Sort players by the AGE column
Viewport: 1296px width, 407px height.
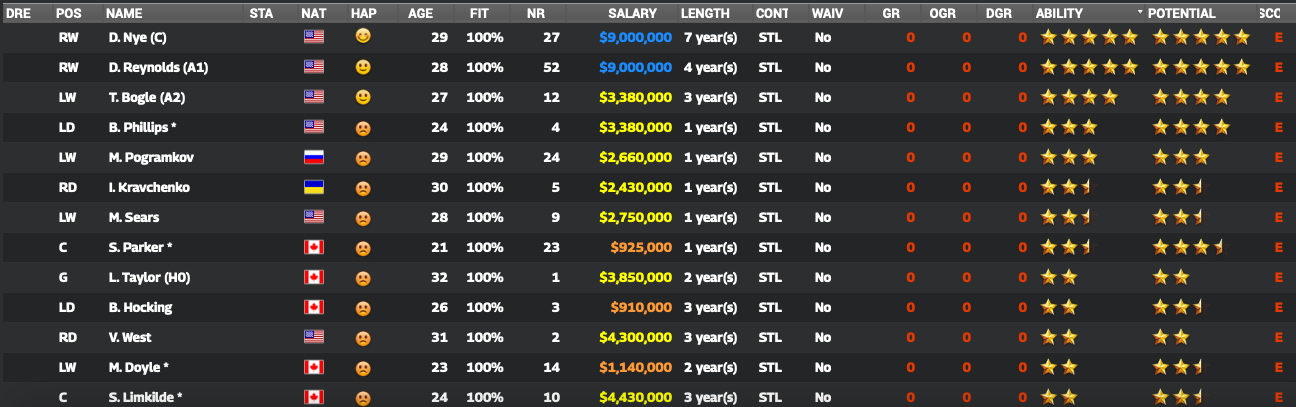420,13
